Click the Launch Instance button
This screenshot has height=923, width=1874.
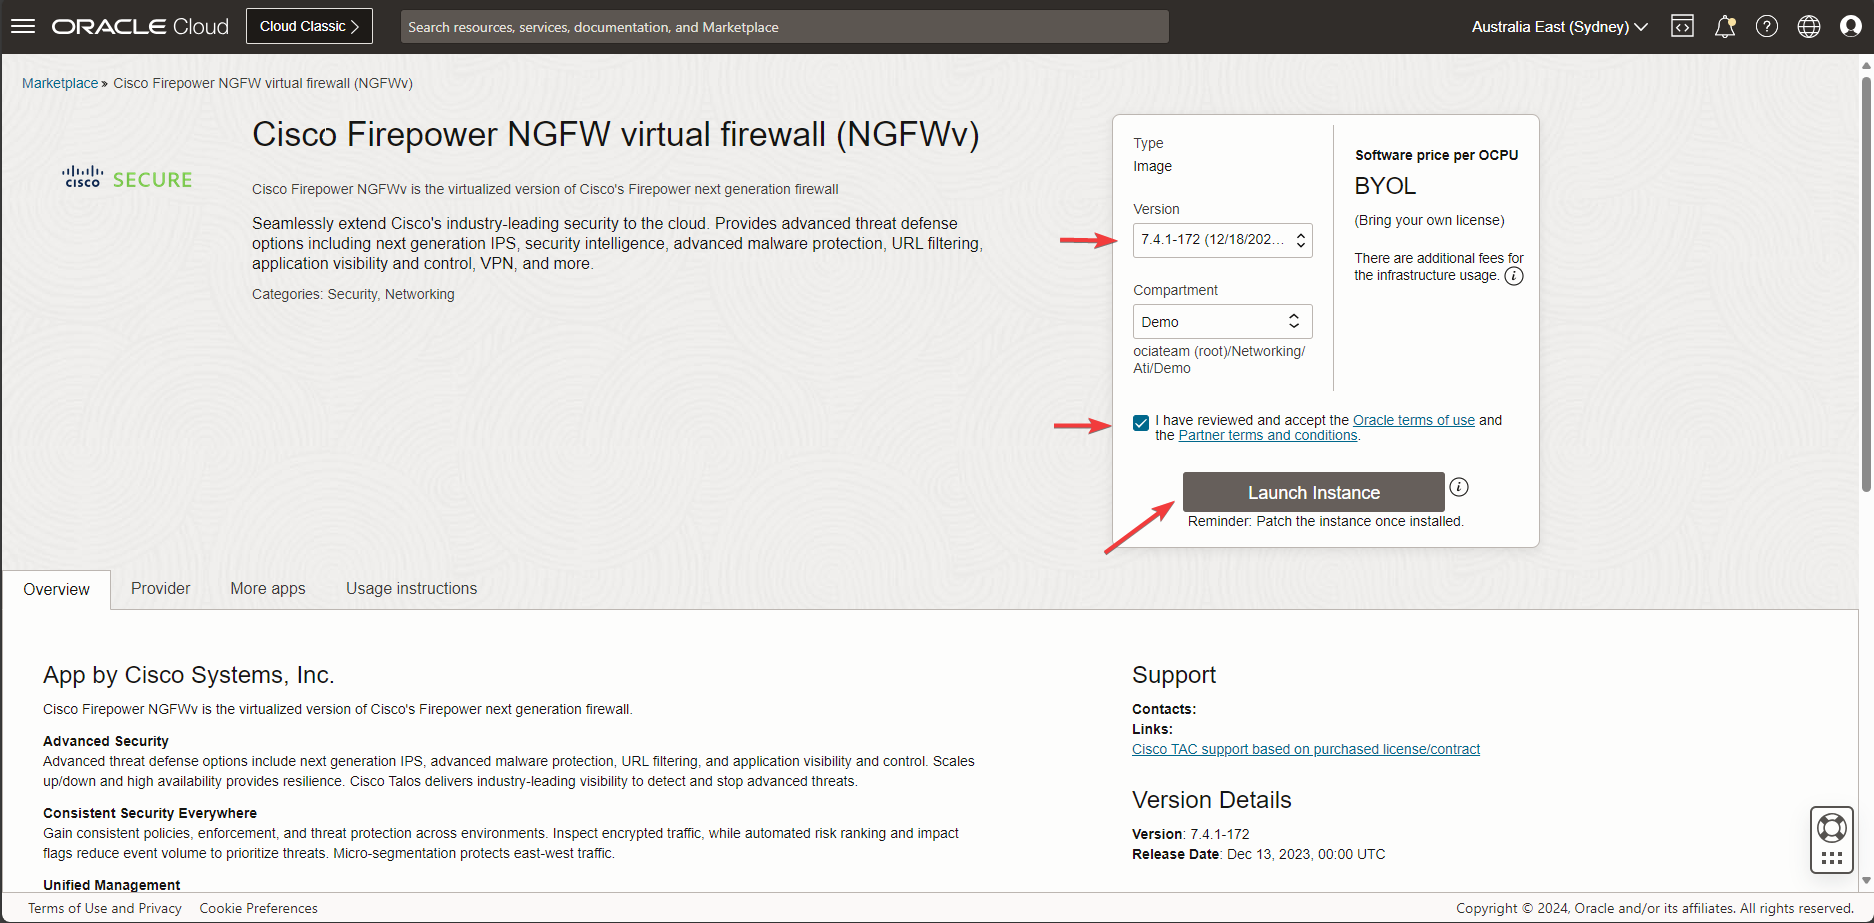click(1314, 493)
